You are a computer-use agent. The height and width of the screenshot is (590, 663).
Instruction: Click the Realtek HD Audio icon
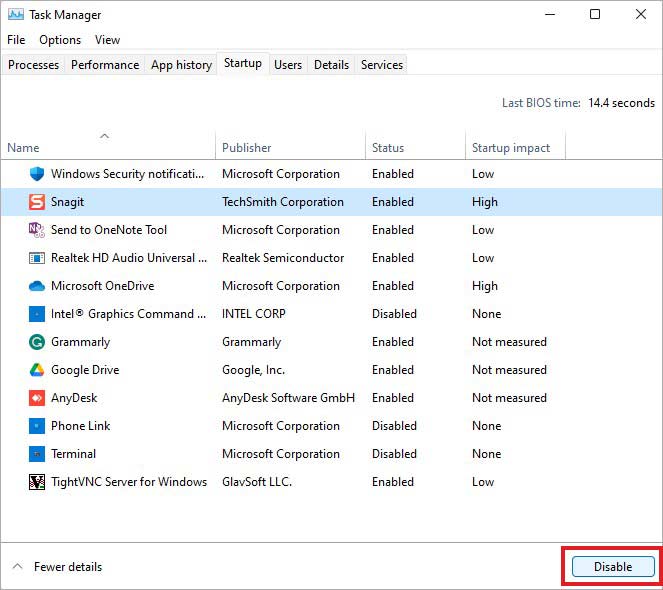[37, 258]
